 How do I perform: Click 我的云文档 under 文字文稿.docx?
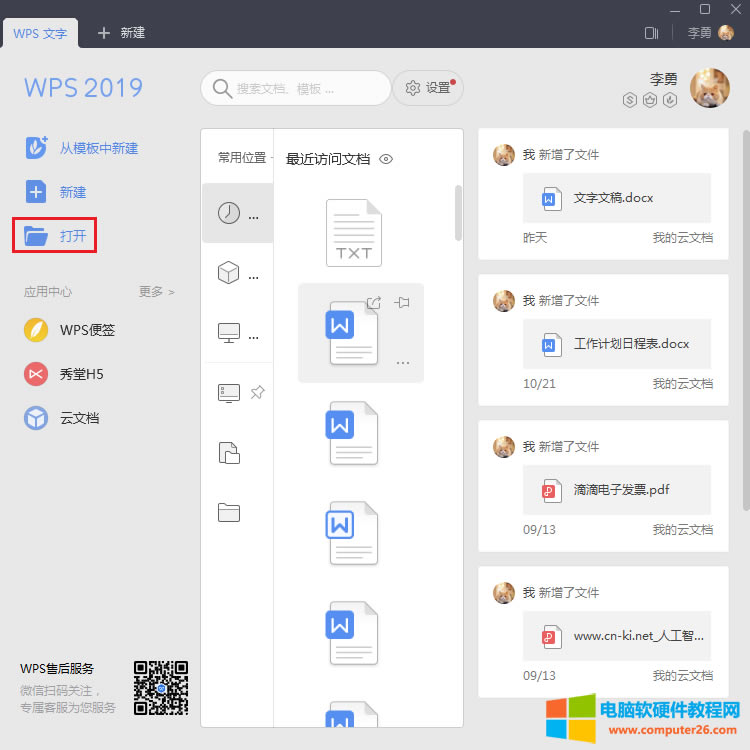pos(683,237)
